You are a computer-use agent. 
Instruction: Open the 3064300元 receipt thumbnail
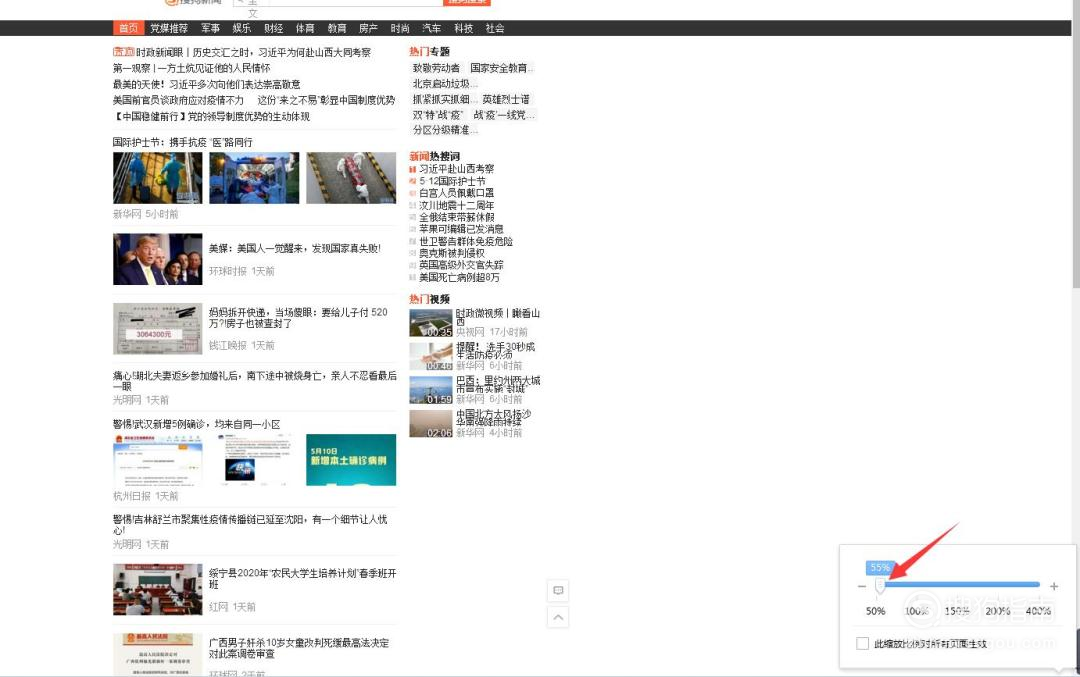coord(158,329)
